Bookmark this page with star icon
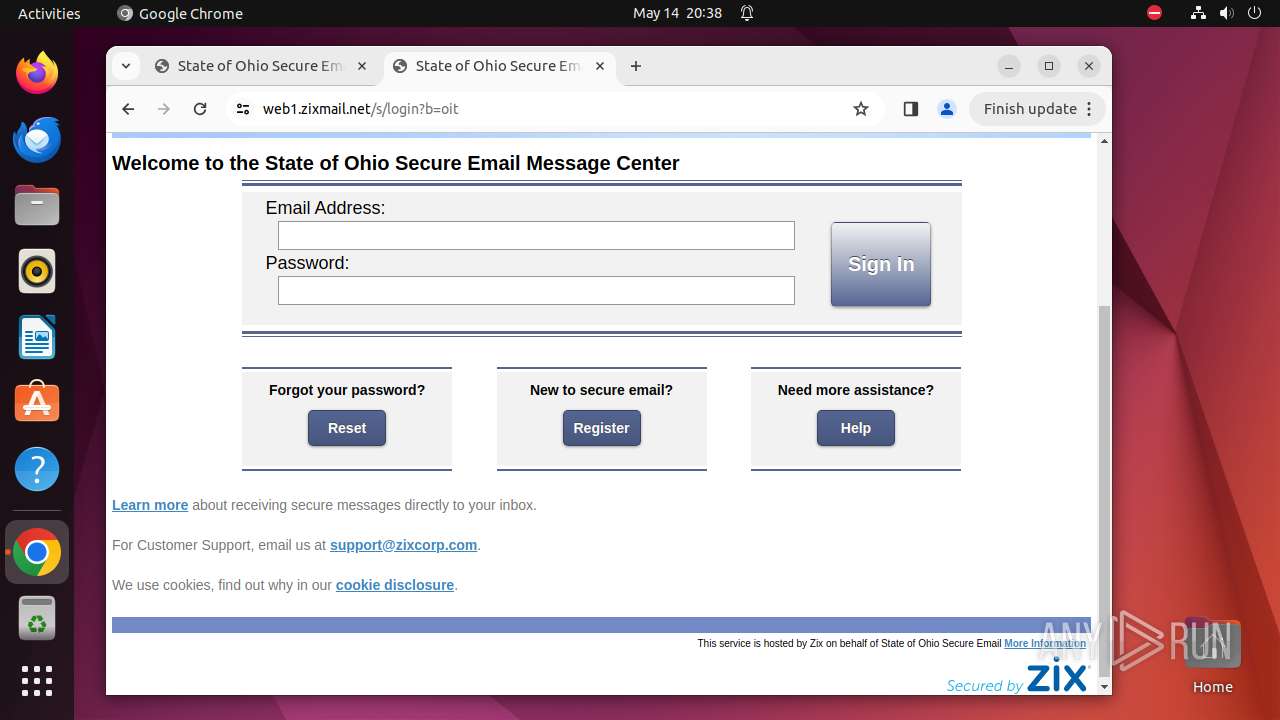The height and width of the screenshot is (720, 1280). (861, 109)
